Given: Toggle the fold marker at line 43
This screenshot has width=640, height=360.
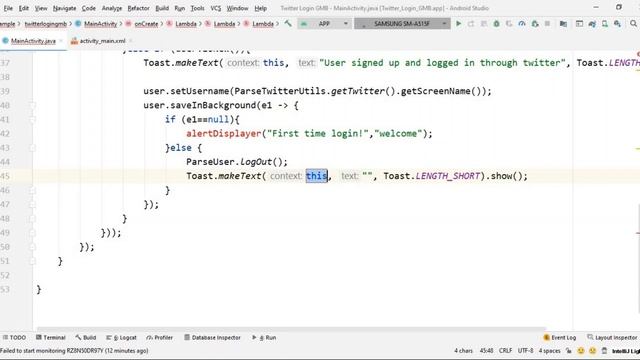Looking at the screenshot, I should point(33,148).
